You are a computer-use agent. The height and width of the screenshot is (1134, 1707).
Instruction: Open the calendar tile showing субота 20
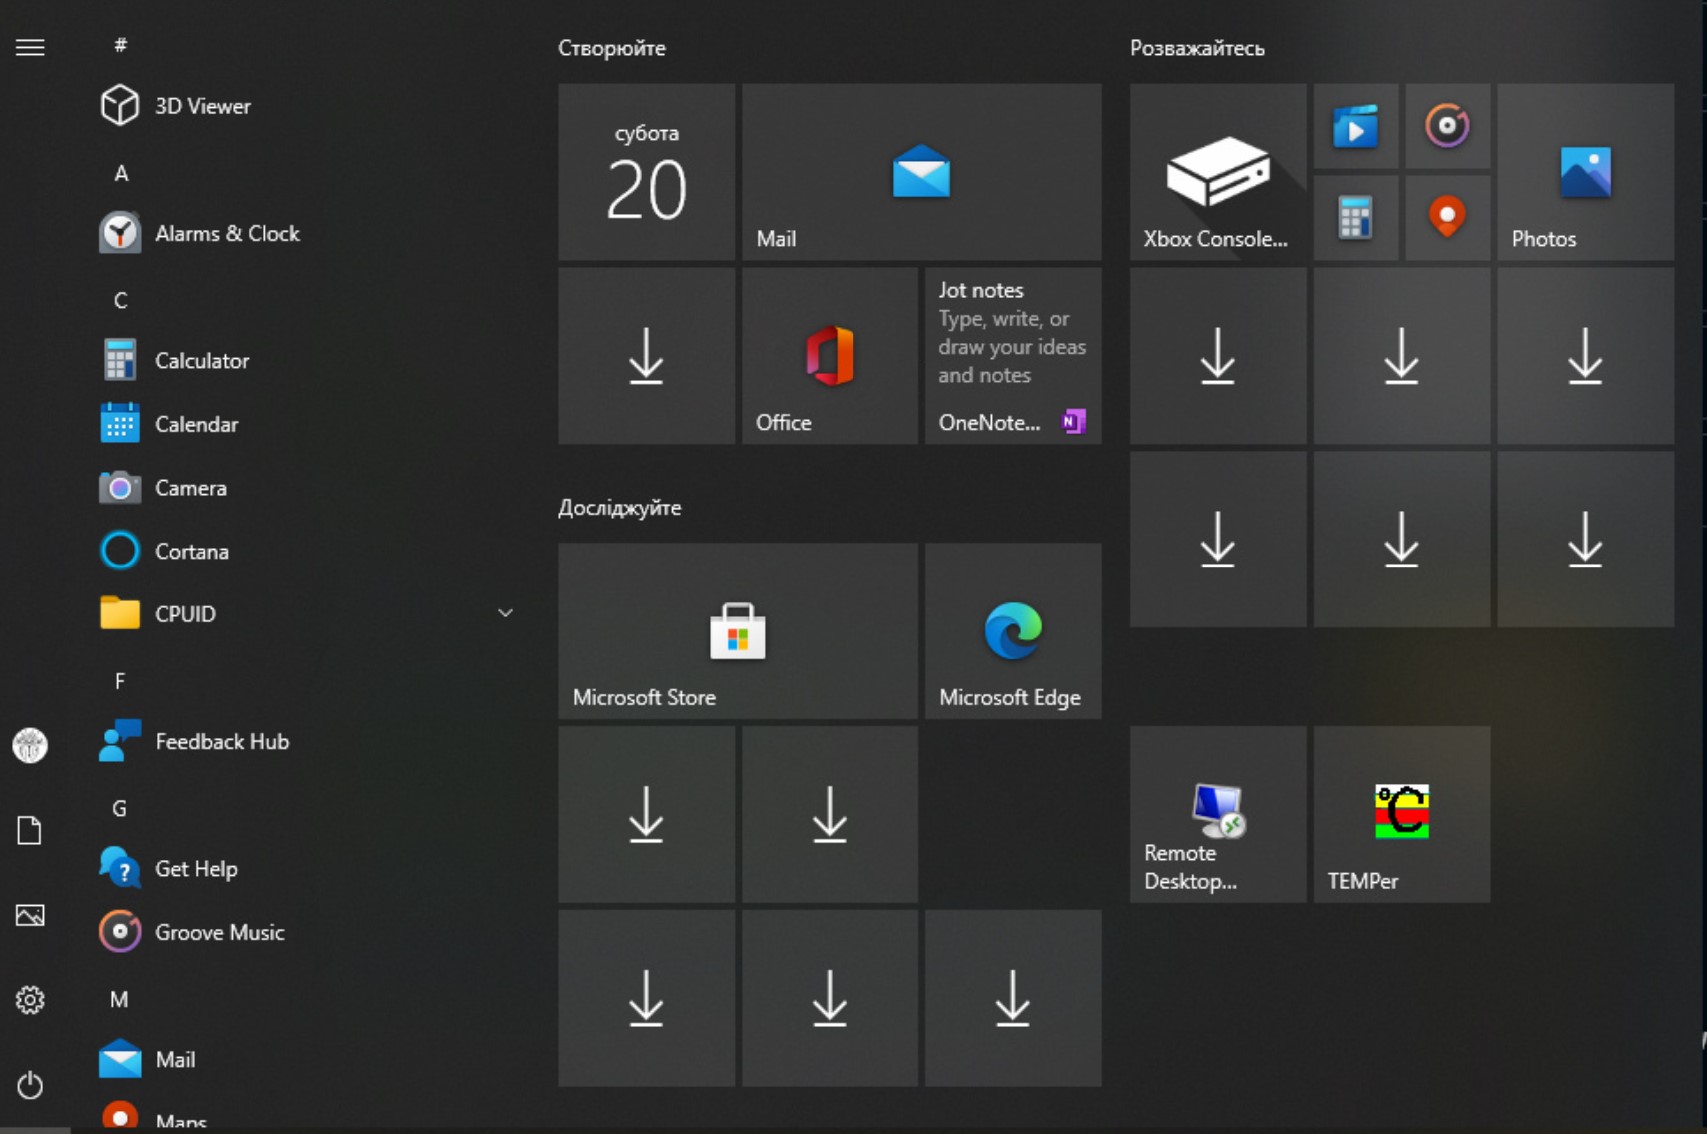646,172
